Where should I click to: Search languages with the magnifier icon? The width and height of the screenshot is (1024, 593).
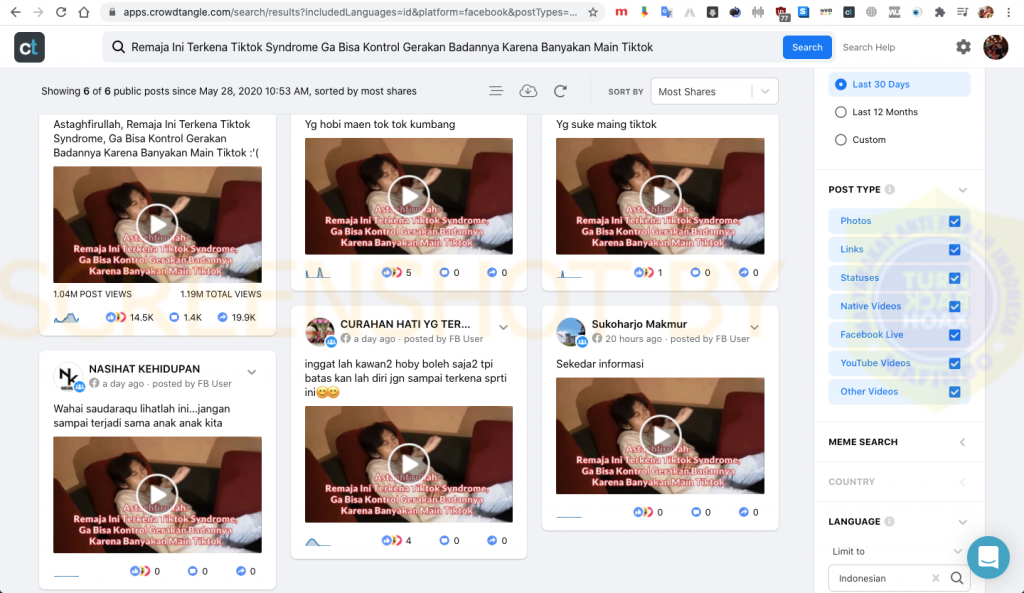[957, 578]
